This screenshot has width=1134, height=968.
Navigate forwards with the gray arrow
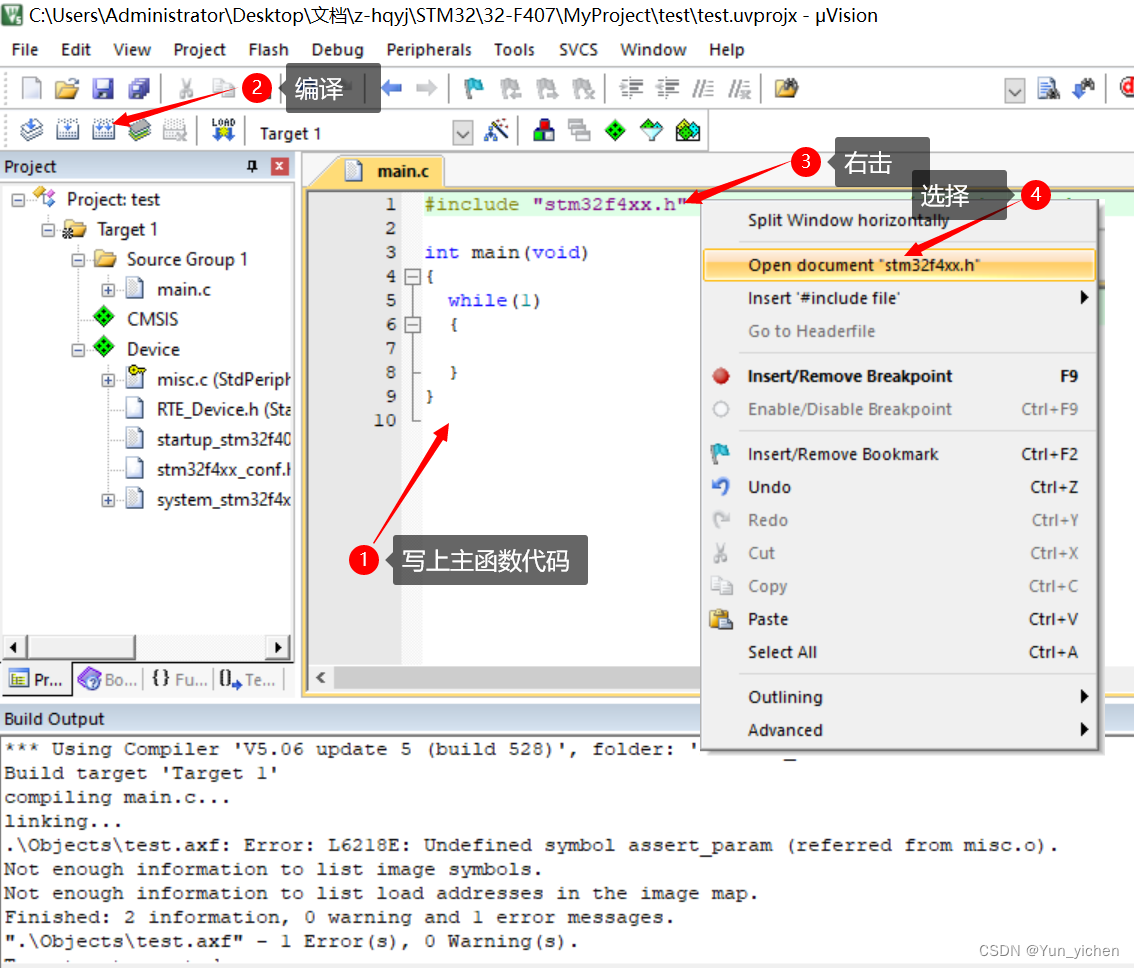(x=427, y=88)
